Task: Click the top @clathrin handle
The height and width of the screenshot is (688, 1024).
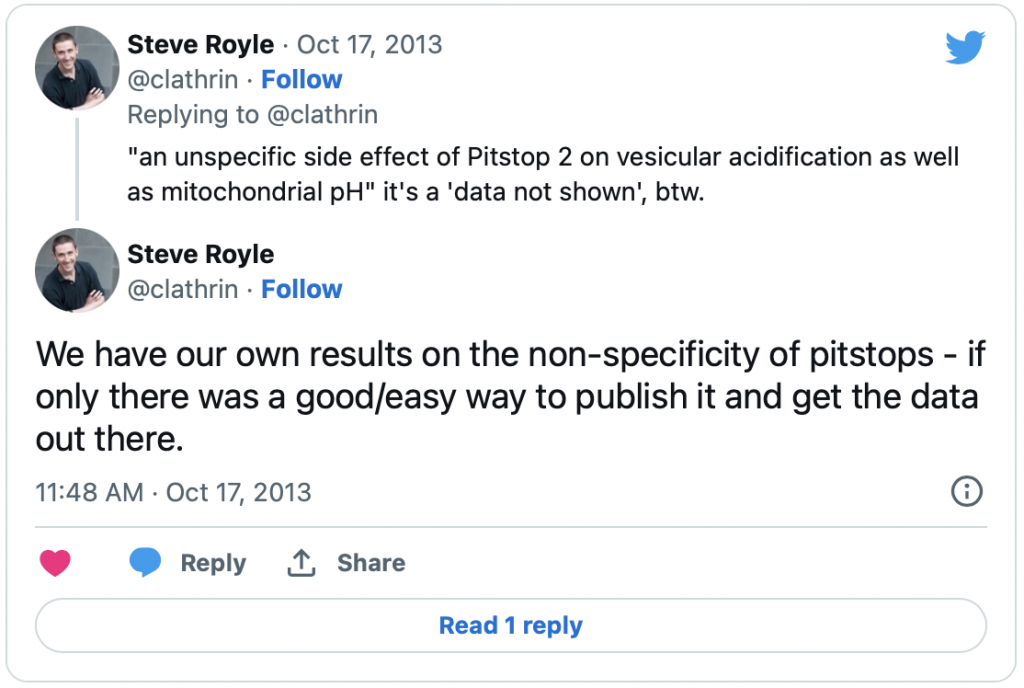Action: pos(183,80)
